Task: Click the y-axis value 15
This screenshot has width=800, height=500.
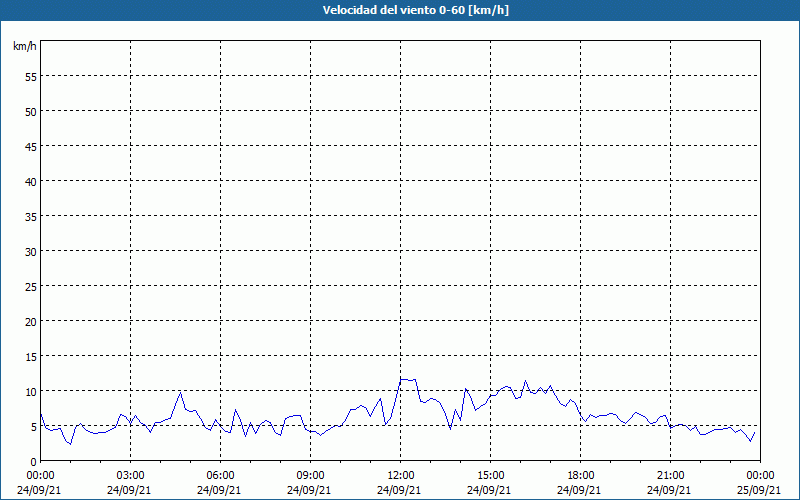Action: [x=31, y=357]
